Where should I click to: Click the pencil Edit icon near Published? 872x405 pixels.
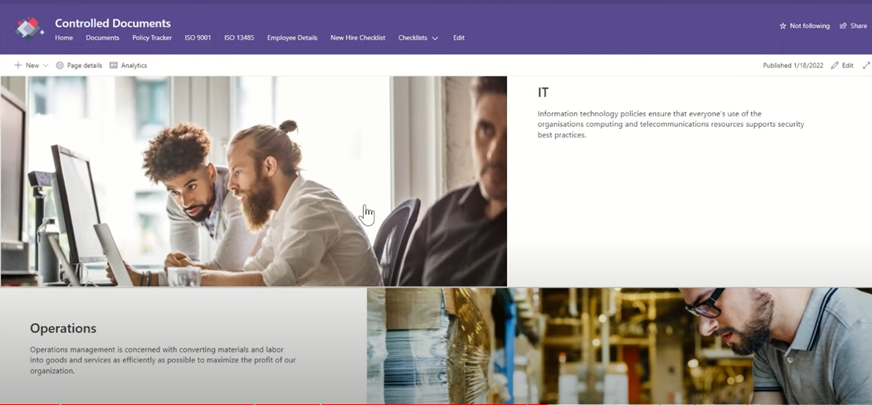(x=834, y=65)
